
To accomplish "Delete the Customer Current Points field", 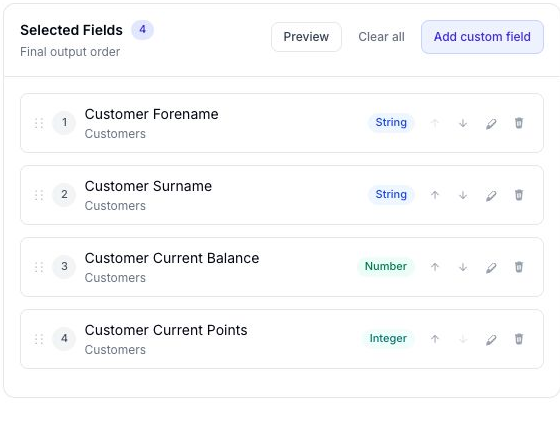I will [519, 339].
